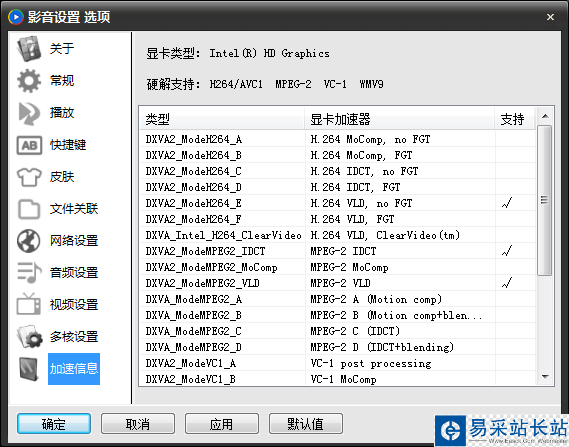Click the 文件关联 folder icon
The width and height of the screenshot is (569, 447).
tap(29, 209)
